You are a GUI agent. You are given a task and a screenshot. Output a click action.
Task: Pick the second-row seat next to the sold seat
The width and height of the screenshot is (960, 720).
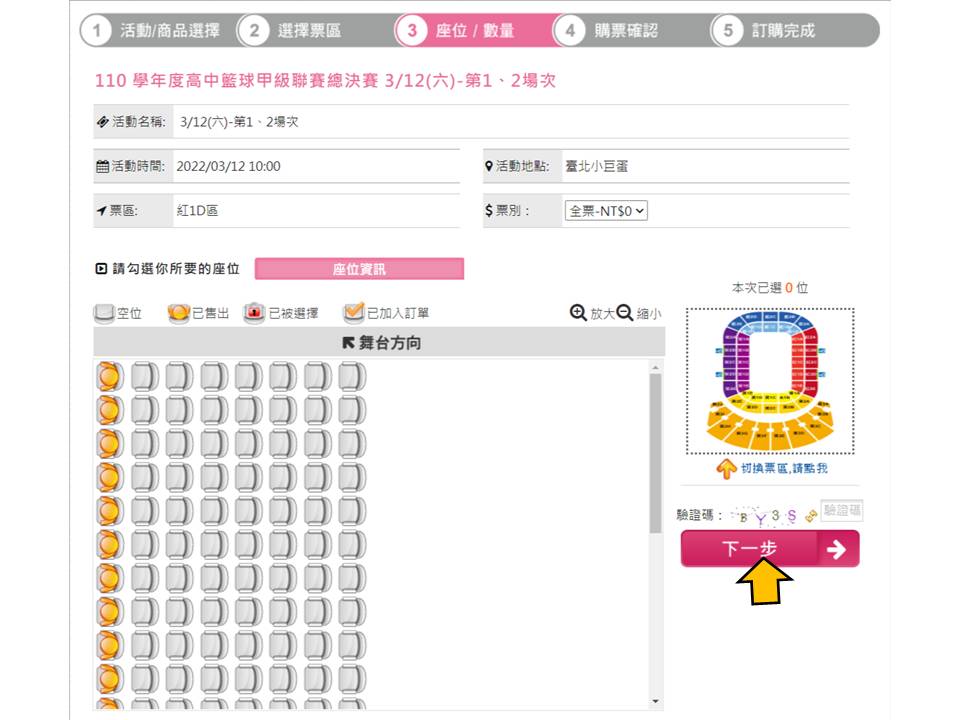(x=145, y=410)
